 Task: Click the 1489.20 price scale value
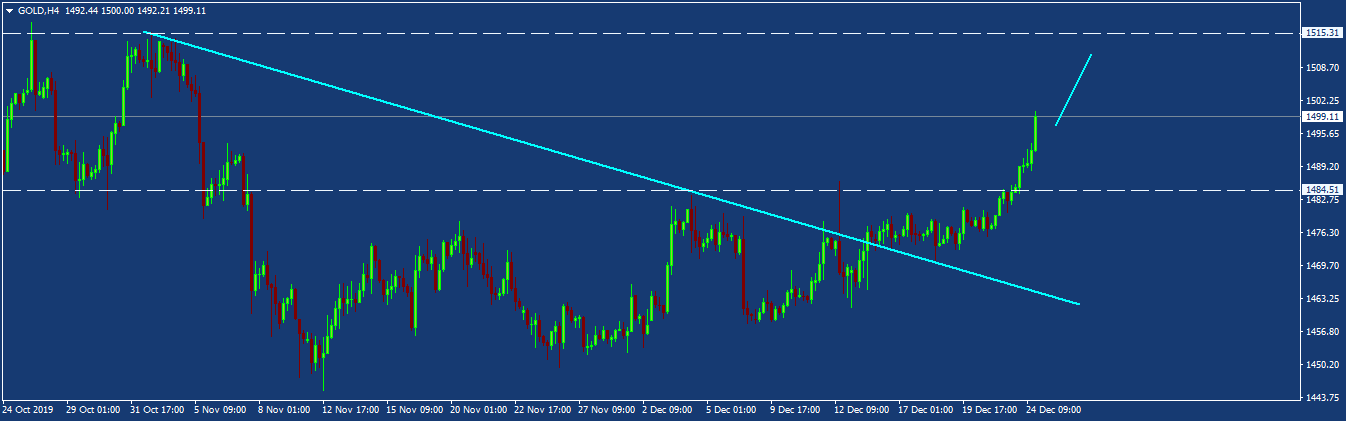pos(1323,167)
